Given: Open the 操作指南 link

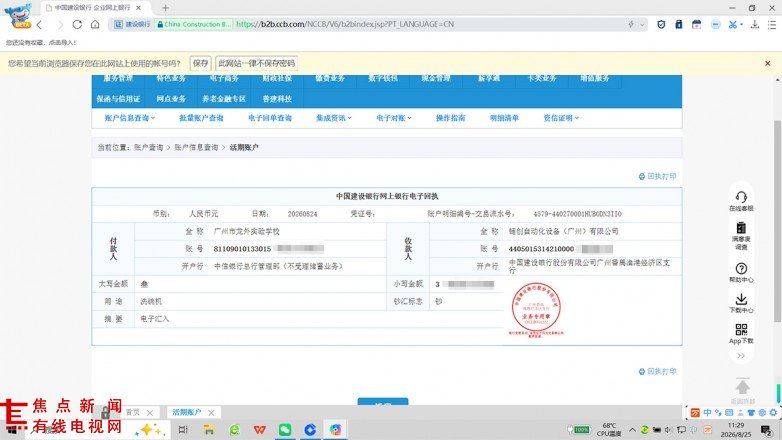Looking at the screenshot, I should [x=450, y=118].
